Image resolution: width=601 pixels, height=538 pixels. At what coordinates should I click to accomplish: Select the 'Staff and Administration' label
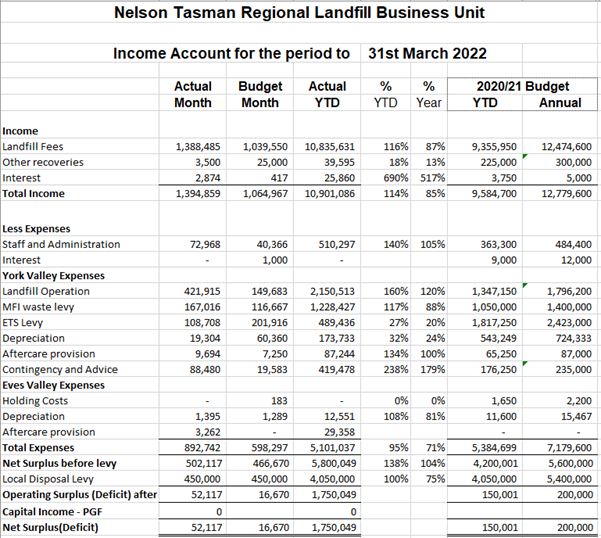pyautogui.click(x=61, y=244)
